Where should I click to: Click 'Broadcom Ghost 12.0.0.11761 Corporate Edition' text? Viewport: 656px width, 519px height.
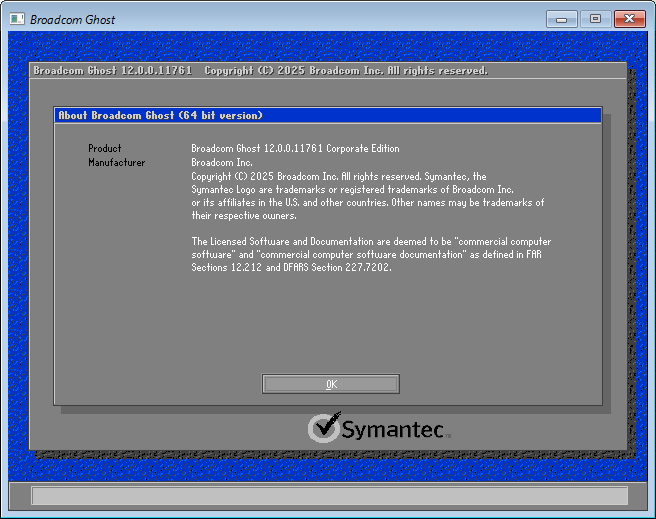pos(295,148)
